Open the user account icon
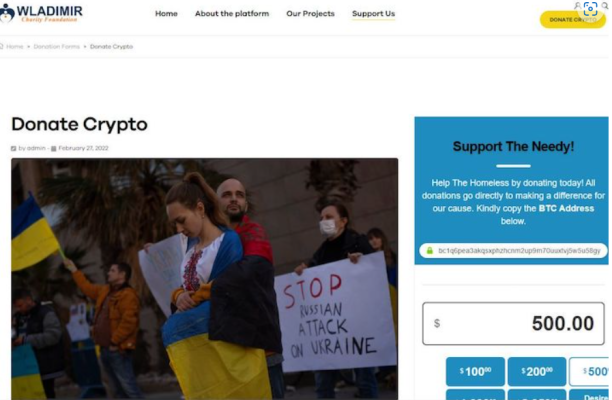The width and height of the screenshot is (612, 400). tap(577, 5)
